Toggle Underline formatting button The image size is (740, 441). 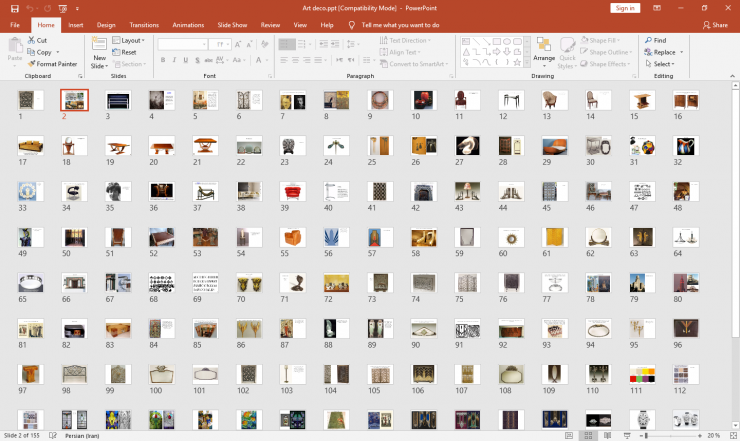[185, 60]
